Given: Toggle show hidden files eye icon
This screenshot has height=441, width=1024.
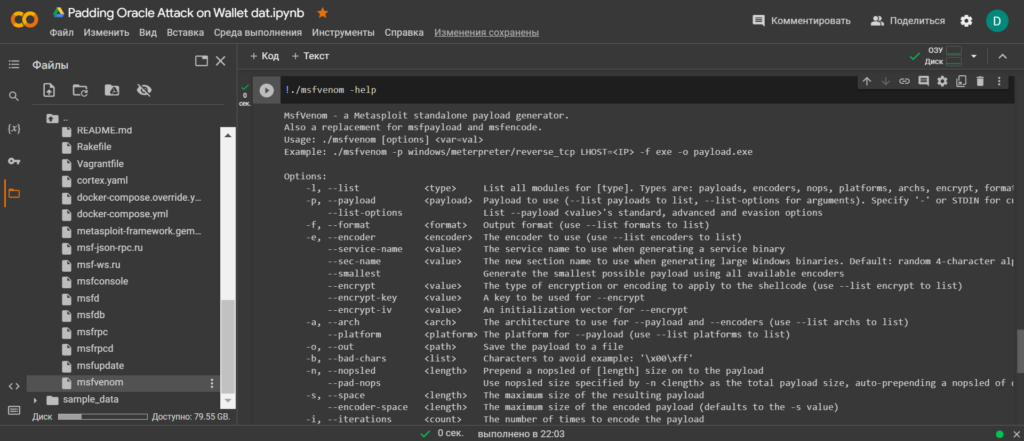Looking at the screenshot, I should (x=144, y=90).
